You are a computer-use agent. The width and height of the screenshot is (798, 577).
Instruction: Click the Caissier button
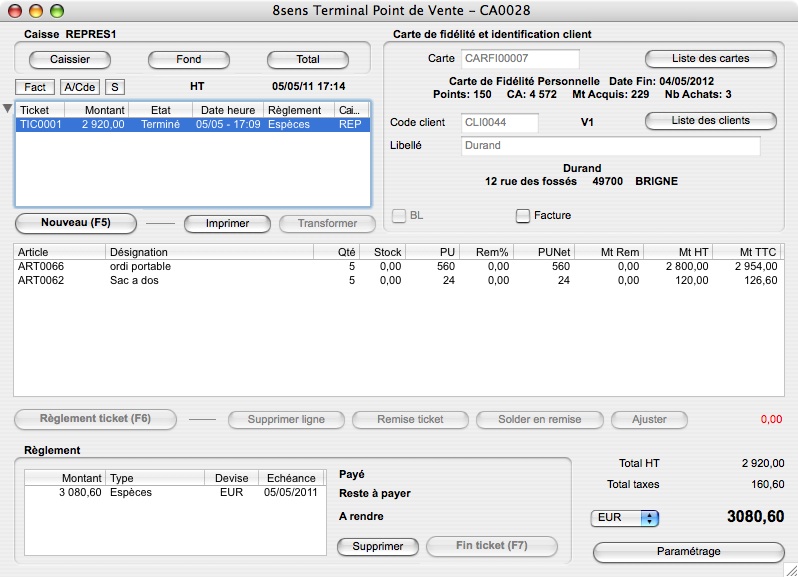click(70, 60)
